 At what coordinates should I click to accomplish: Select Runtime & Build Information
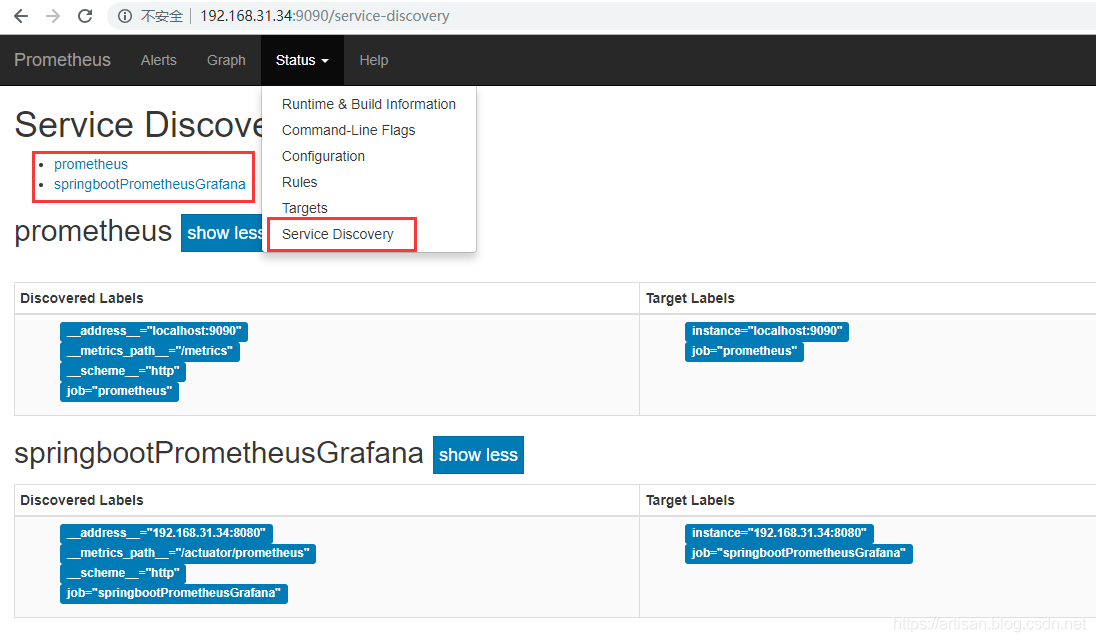pos(368,104)
